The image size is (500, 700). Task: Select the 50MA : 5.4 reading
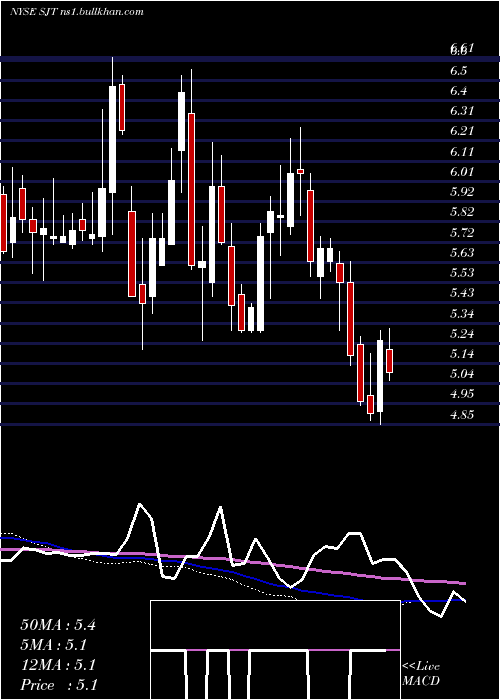point(58,625)
